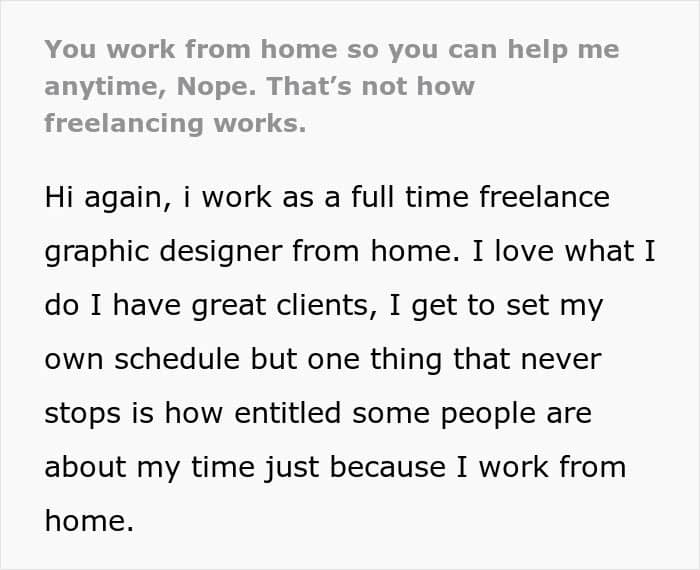Click the word 'schedule' in body text
Image resolution: width=700 pixels, height=570 pixels.
tap(177, 359)
